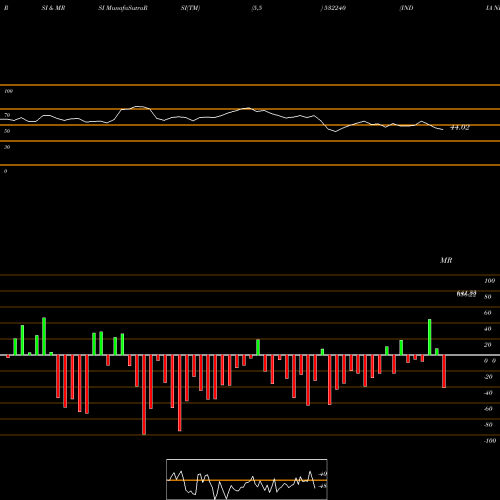Click 'SI MunafaSutraR' header text
The image size is (500, 500).
pyautogui.click(x=123, y=8)
